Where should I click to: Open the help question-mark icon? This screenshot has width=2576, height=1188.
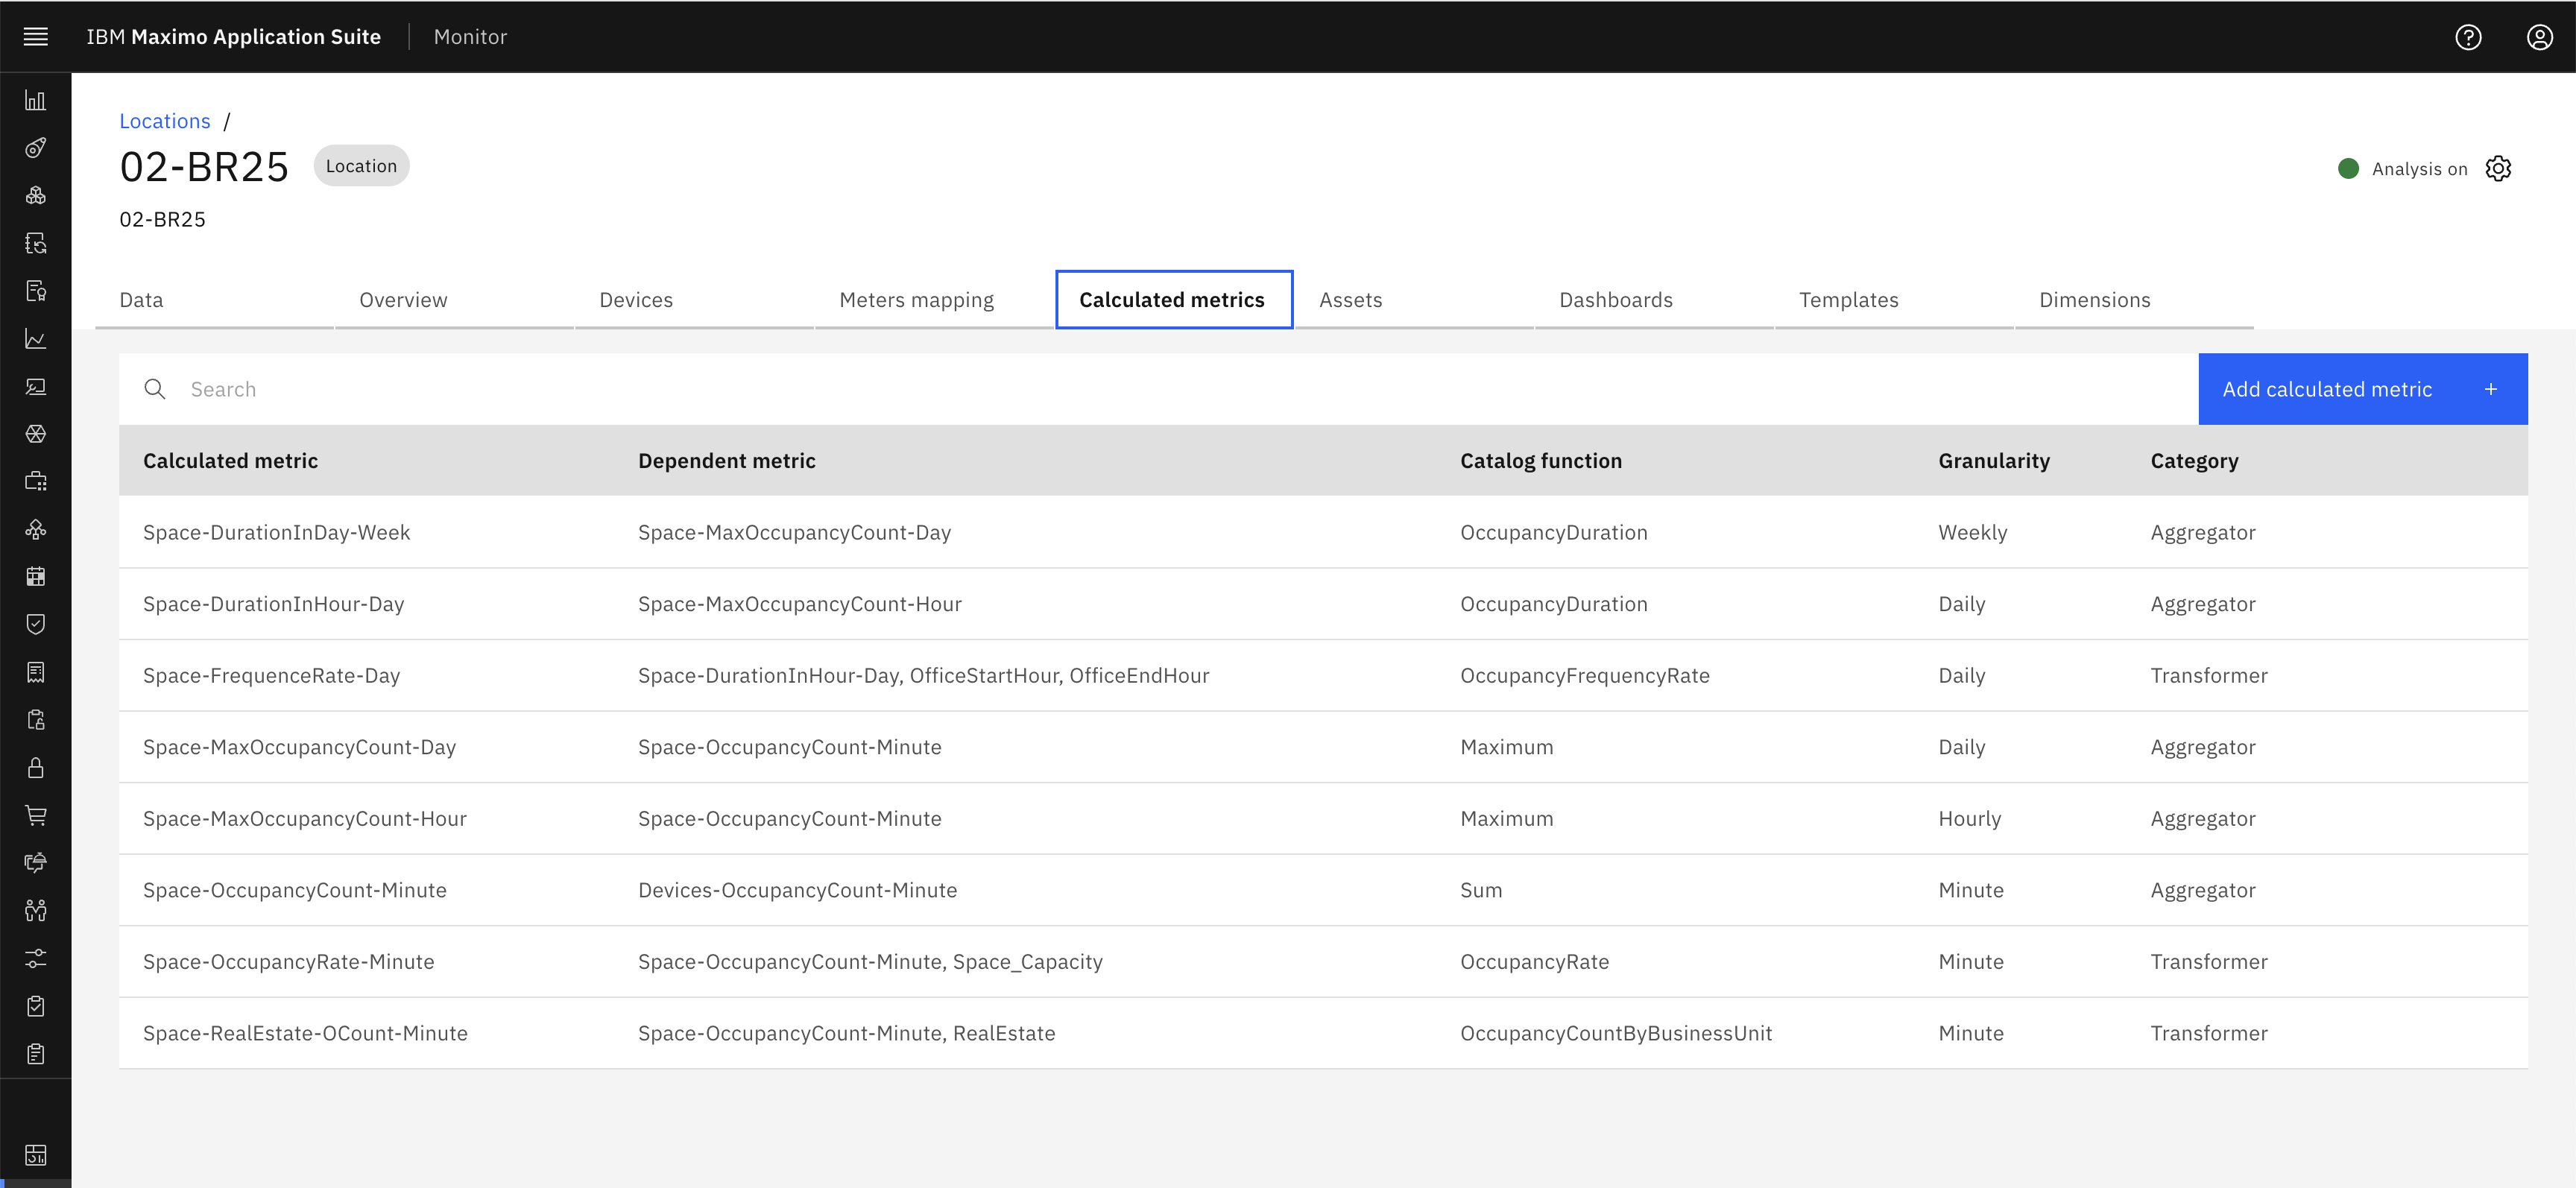[x=2468, y=37]
